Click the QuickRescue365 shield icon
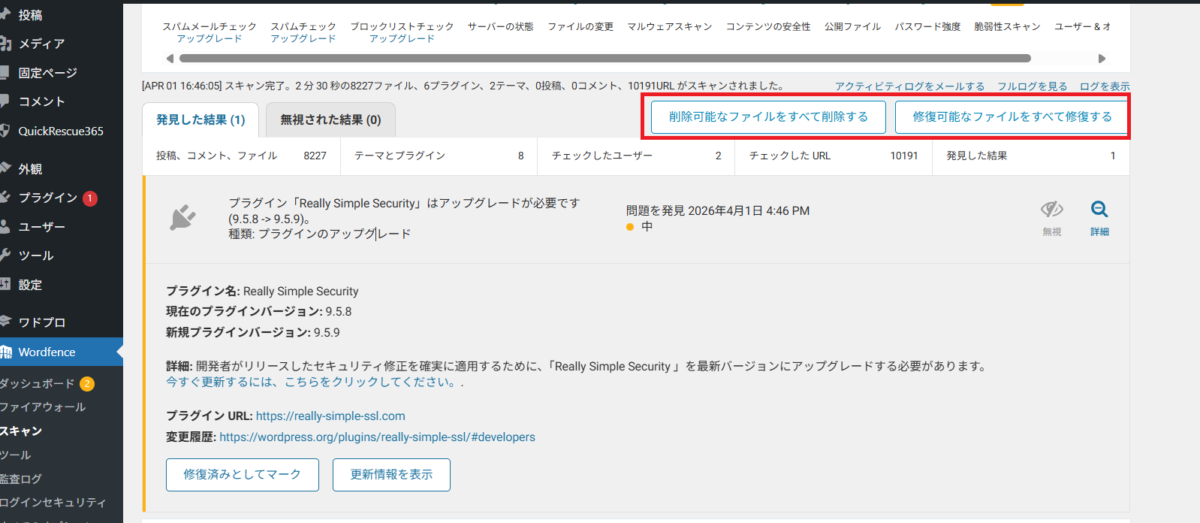 [x=6, y=130]
